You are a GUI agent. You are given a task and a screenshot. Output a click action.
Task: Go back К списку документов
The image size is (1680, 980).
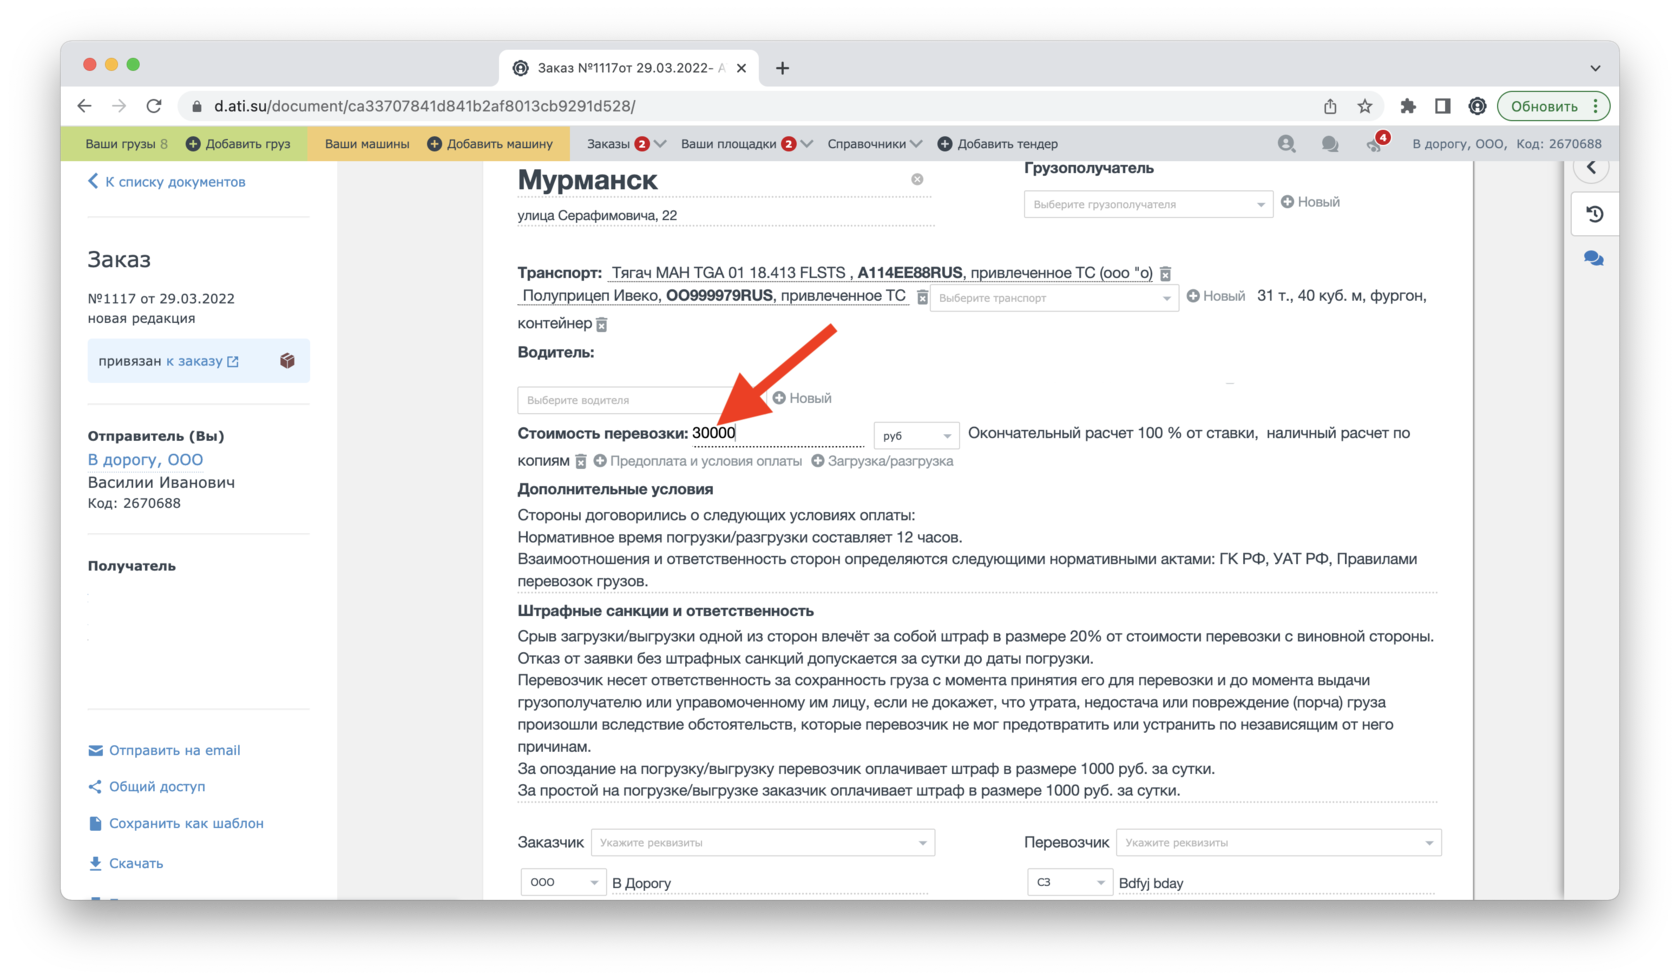click(166, 181)
